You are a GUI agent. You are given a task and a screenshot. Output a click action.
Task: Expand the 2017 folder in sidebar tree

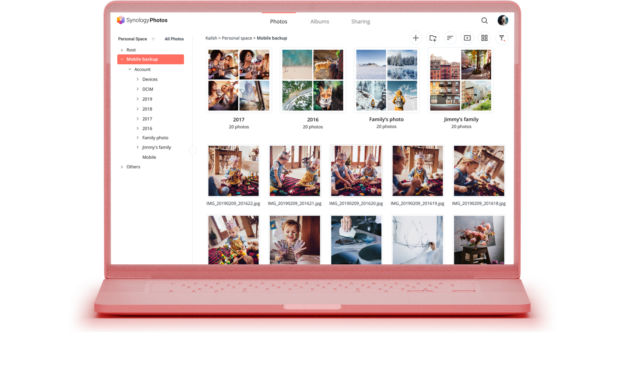tap(138, 119)
